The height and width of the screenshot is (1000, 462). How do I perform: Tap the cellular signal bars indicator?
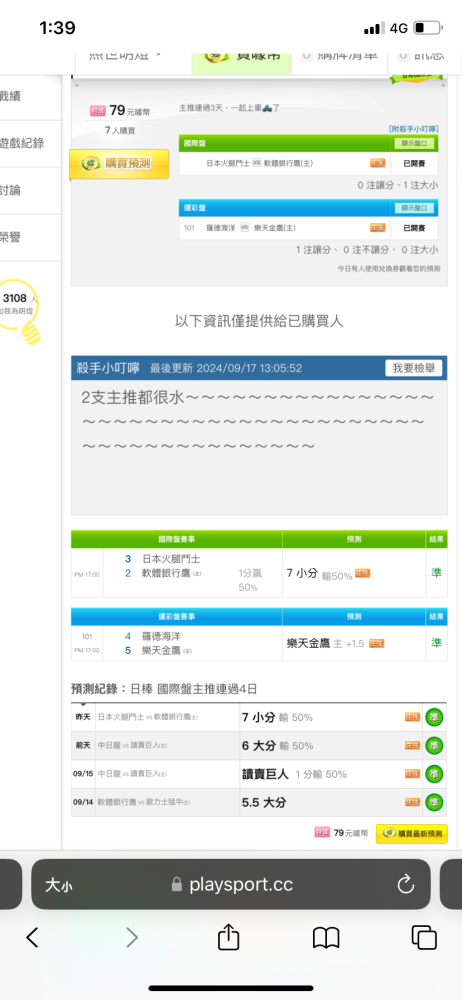374,28
